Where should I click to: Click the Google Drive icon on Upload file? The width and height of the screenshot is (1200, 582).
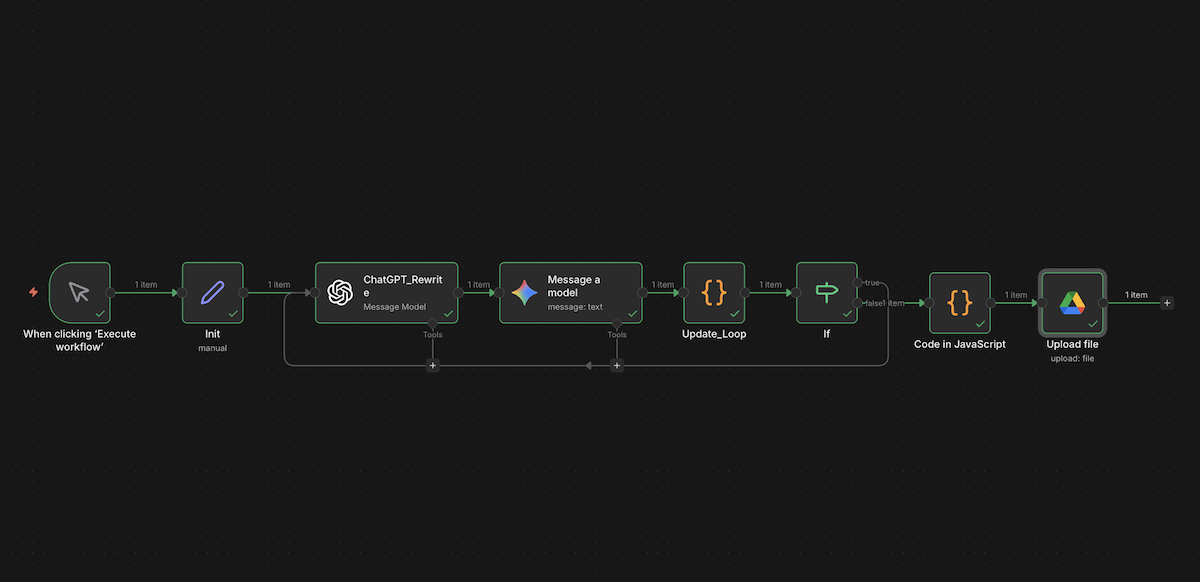pos(1072,302)
